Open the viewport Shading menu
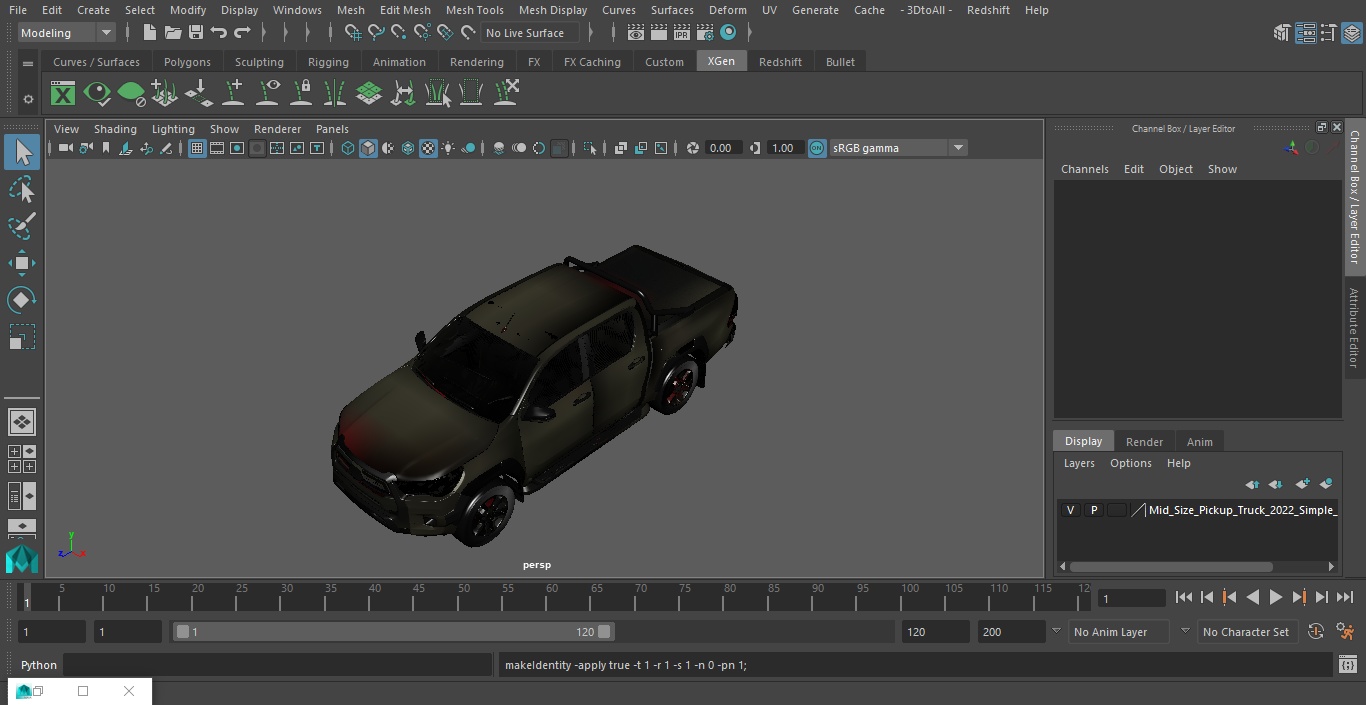Image resolution: width=1366 pixels, height=705 pixels. (115, 129)
